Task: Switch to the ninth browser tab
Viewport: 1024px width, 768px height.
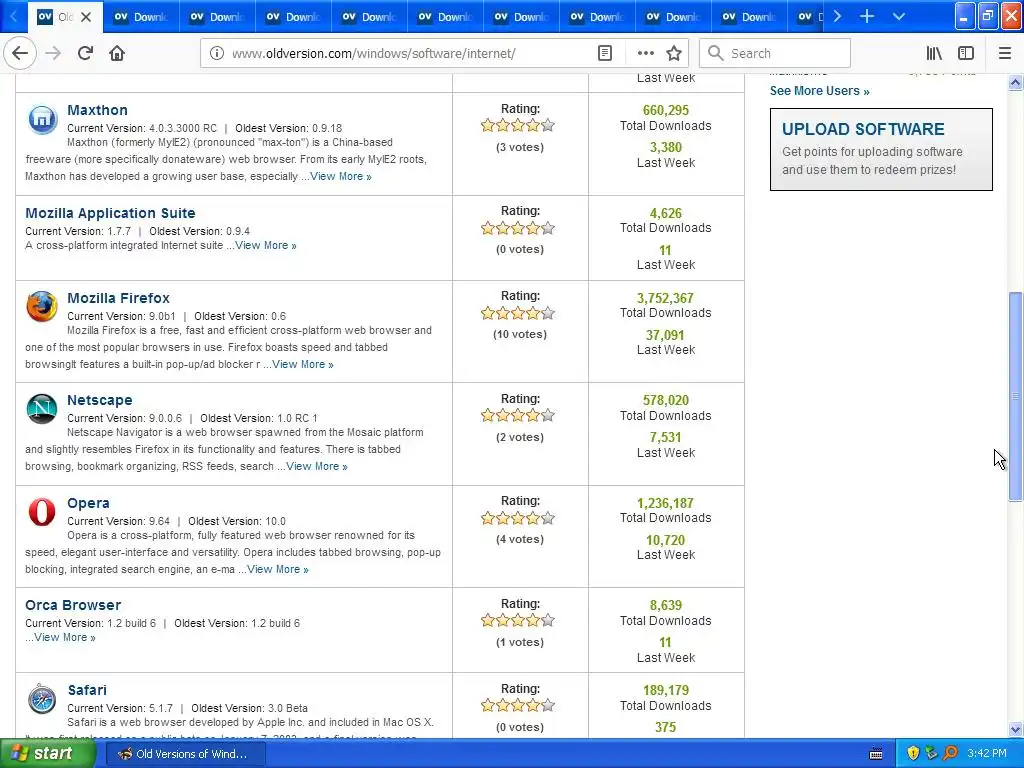Action: coord(673,17)
